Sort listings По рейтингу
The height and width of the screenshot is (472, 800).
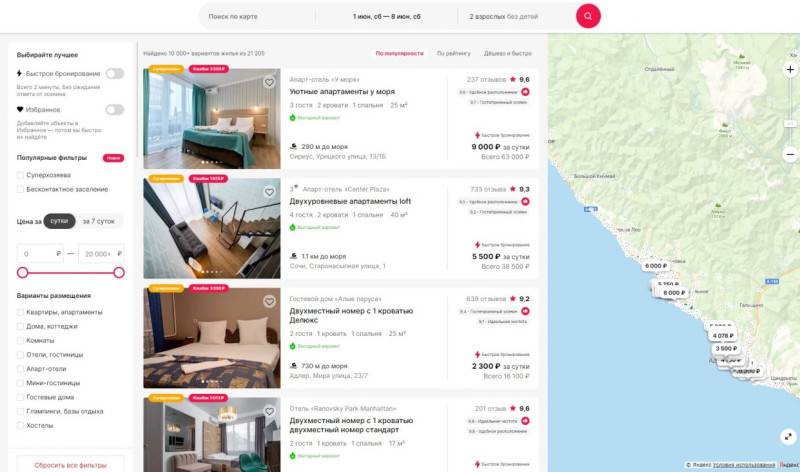(454, 53)
